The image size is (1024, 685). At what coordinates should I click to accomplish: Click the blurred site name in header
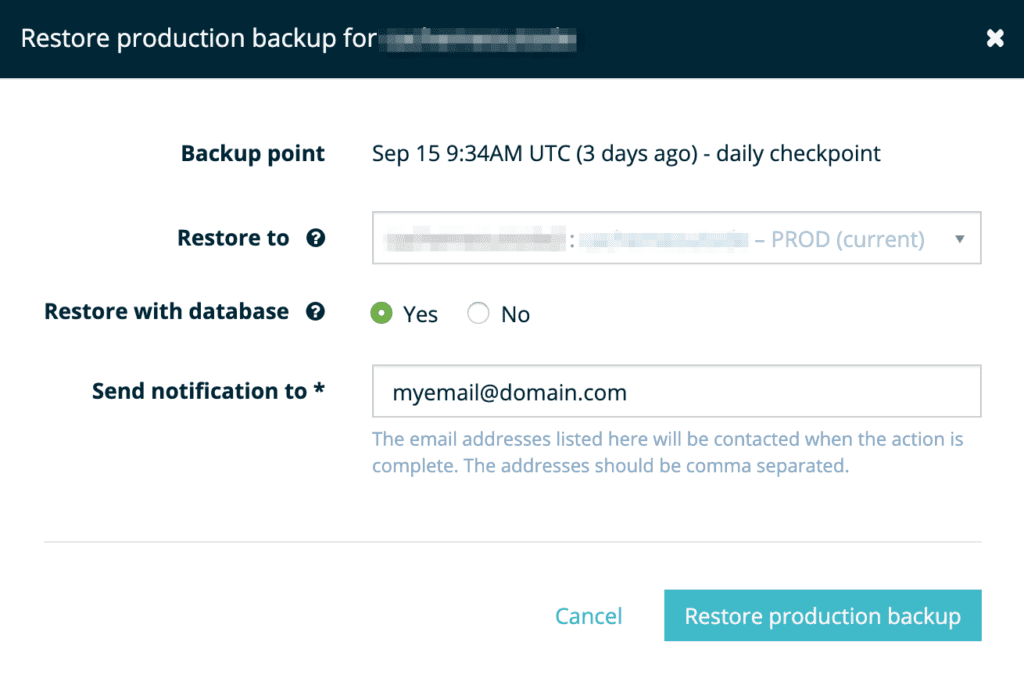(480, 39)
